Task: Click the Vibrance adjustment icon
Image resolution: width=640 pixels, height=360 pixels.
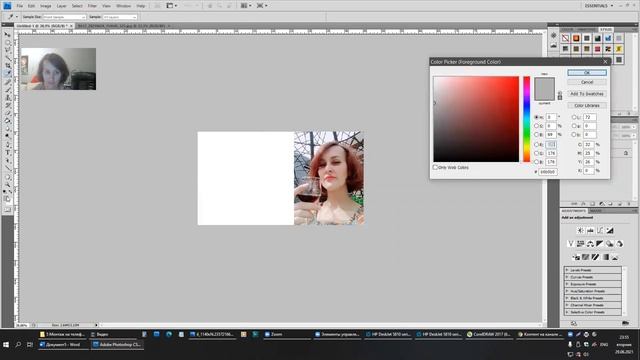Action: (x=571, y=244)
